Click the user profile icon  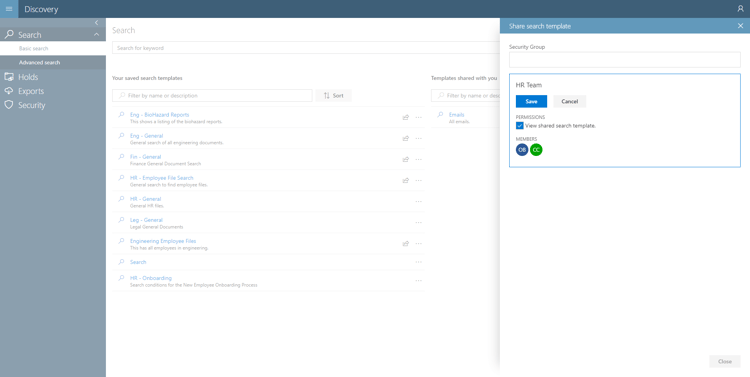(741, 9)
